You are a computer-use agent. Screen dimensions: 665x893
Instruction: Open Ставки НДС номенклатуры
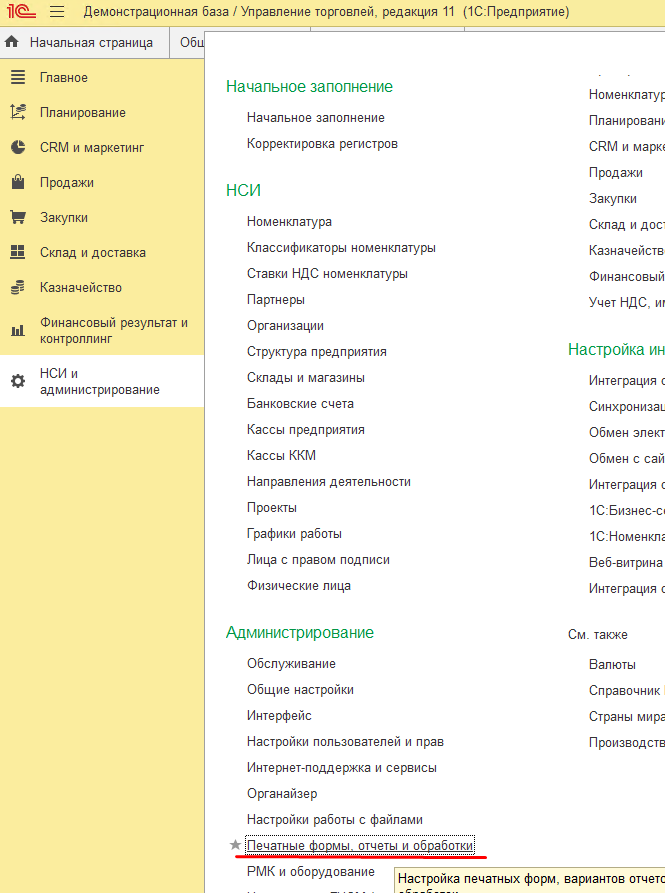[327, 274]
